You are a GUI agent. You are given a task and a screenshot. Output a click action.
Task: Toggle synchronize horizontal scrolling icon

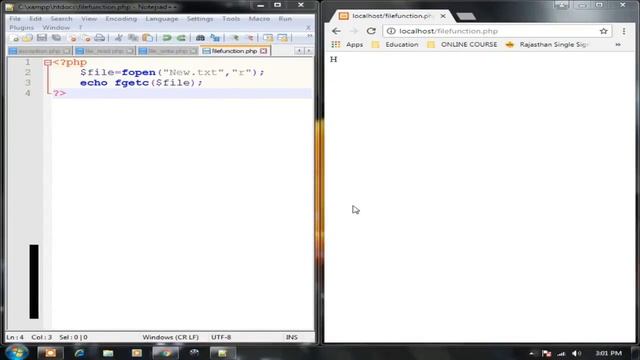[282, 38]
